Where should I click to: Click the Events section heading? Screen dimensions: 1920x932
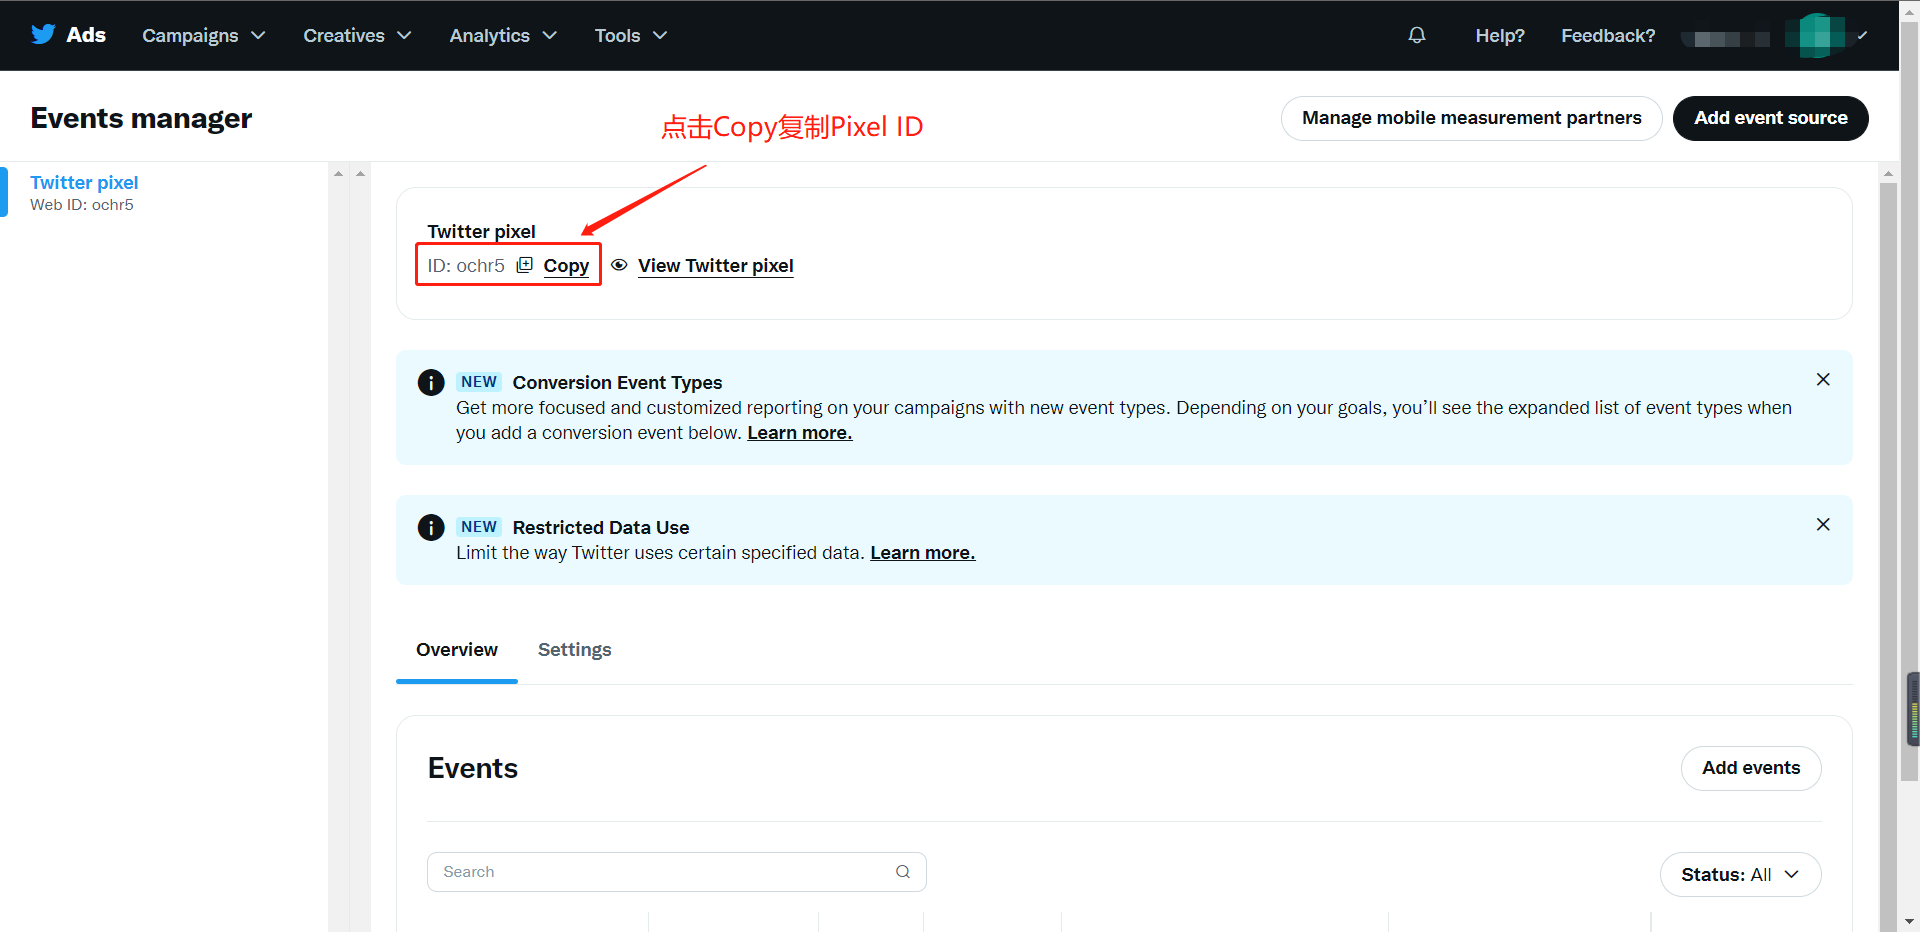pos(473,768)
